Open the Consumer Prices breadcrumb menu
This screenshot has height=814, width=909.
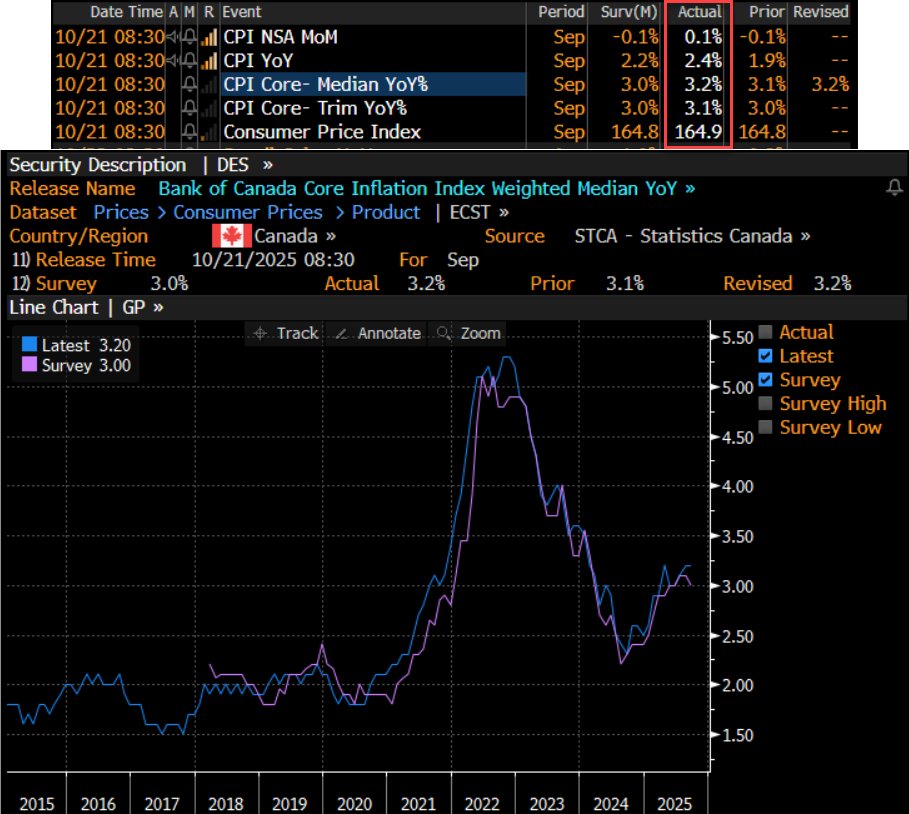coord(248,212)
